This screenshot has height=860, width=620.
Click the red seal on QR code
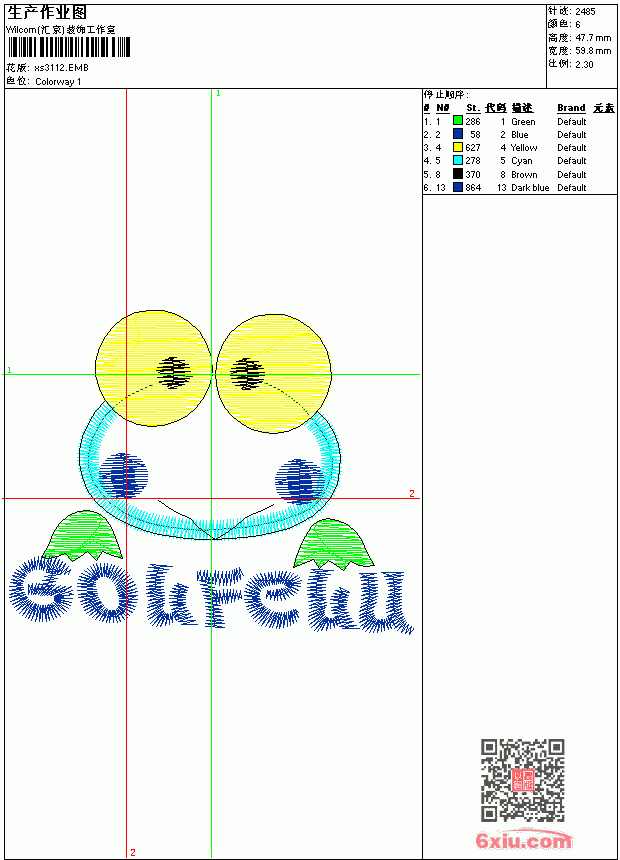(x=523, y=780)
